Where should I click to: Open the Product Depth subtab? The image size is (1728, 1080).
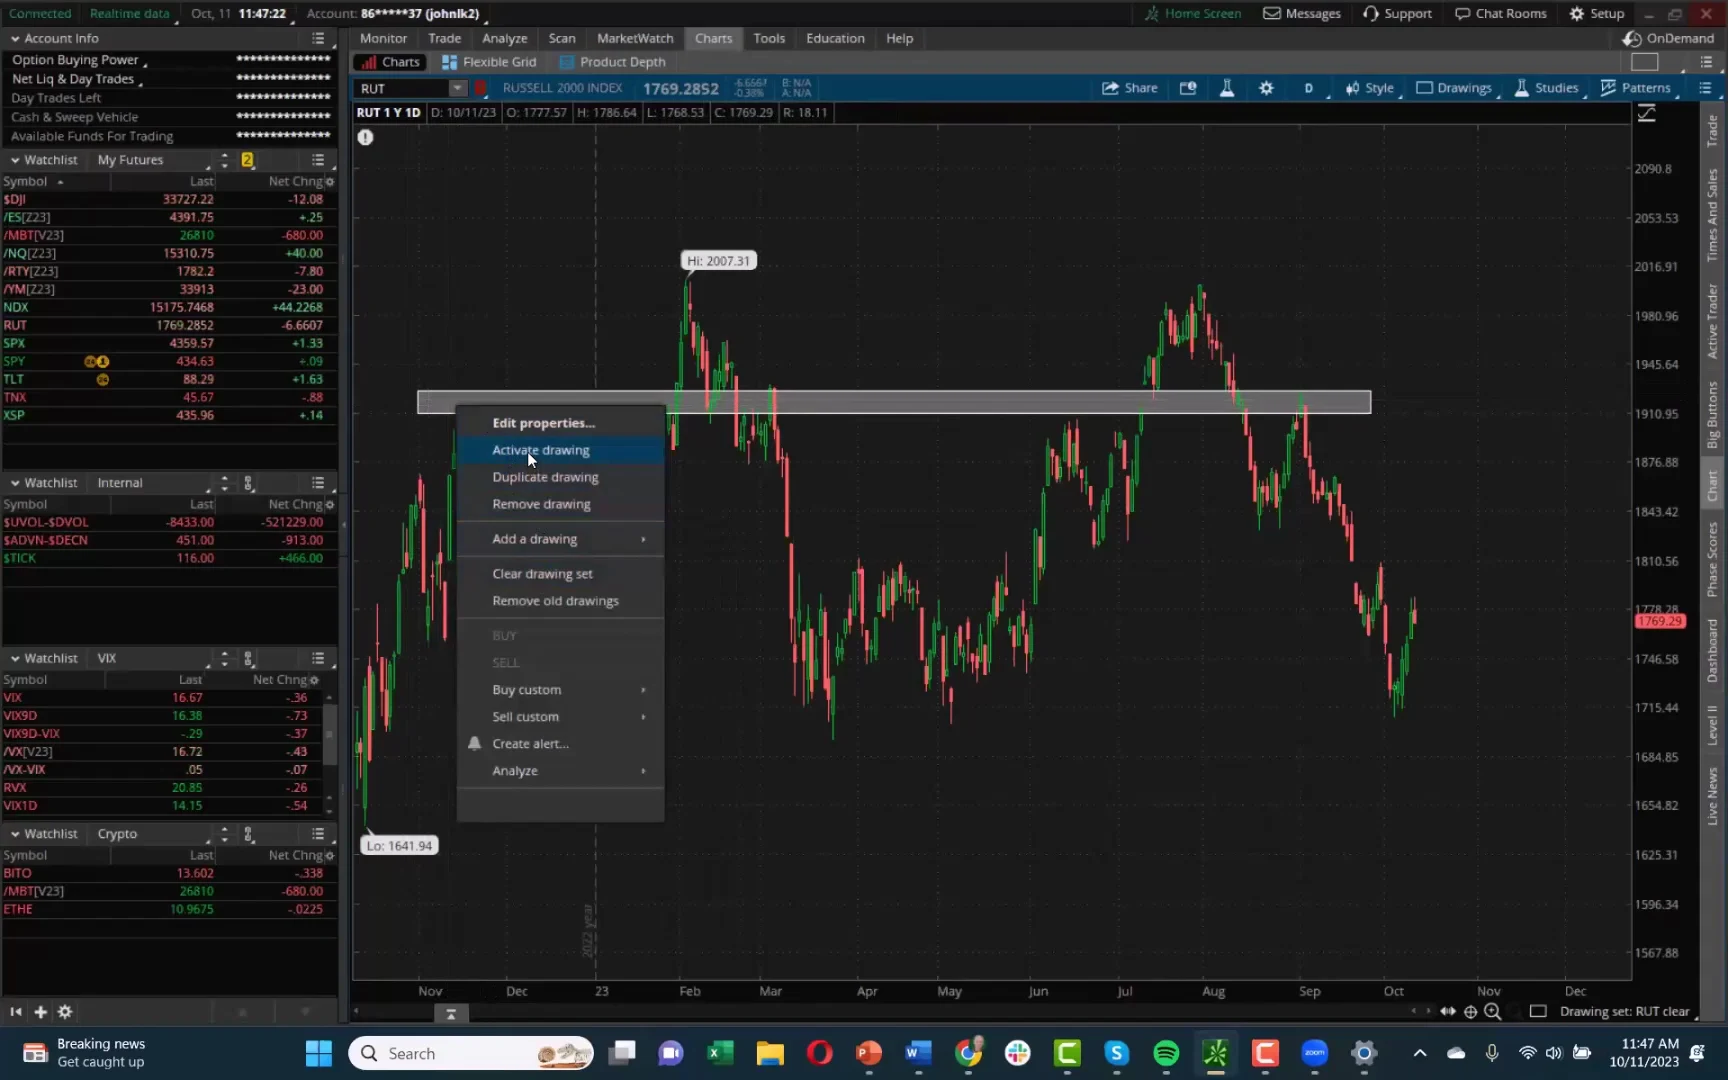pyautogui.click(x=613, y=62)
